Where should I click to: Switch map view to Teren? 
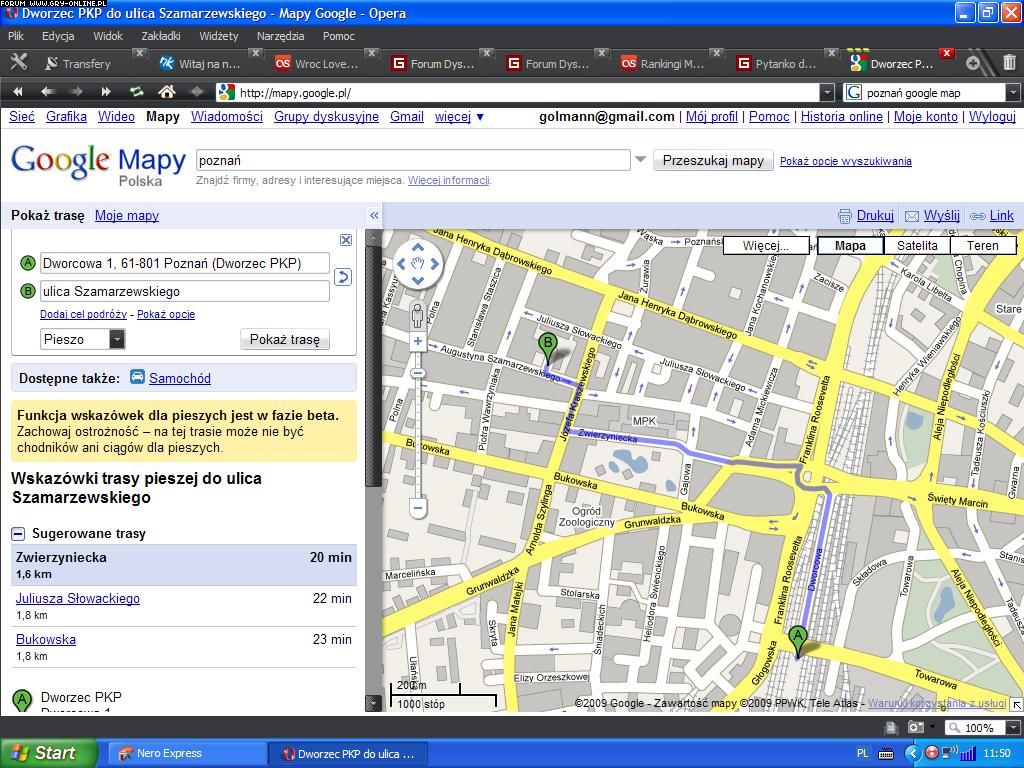tap(983, 246)
